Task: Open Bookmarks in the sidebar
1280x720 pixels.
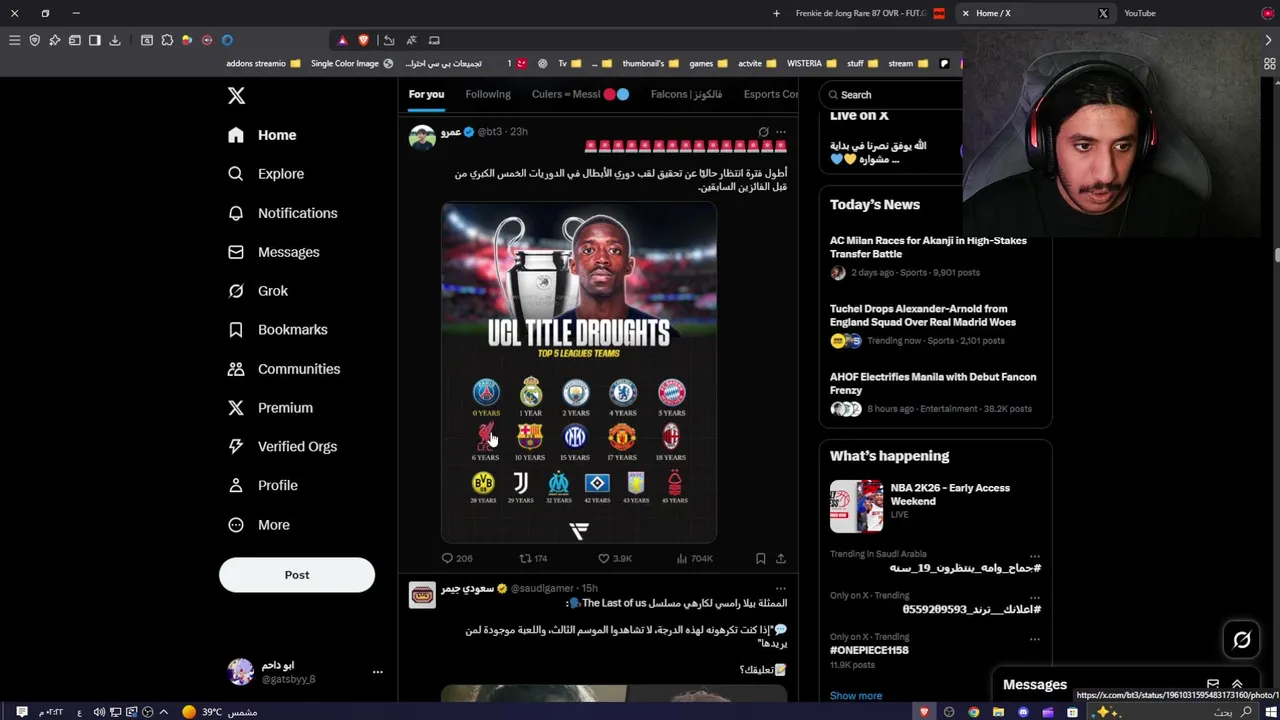Action: pos(278,330)
